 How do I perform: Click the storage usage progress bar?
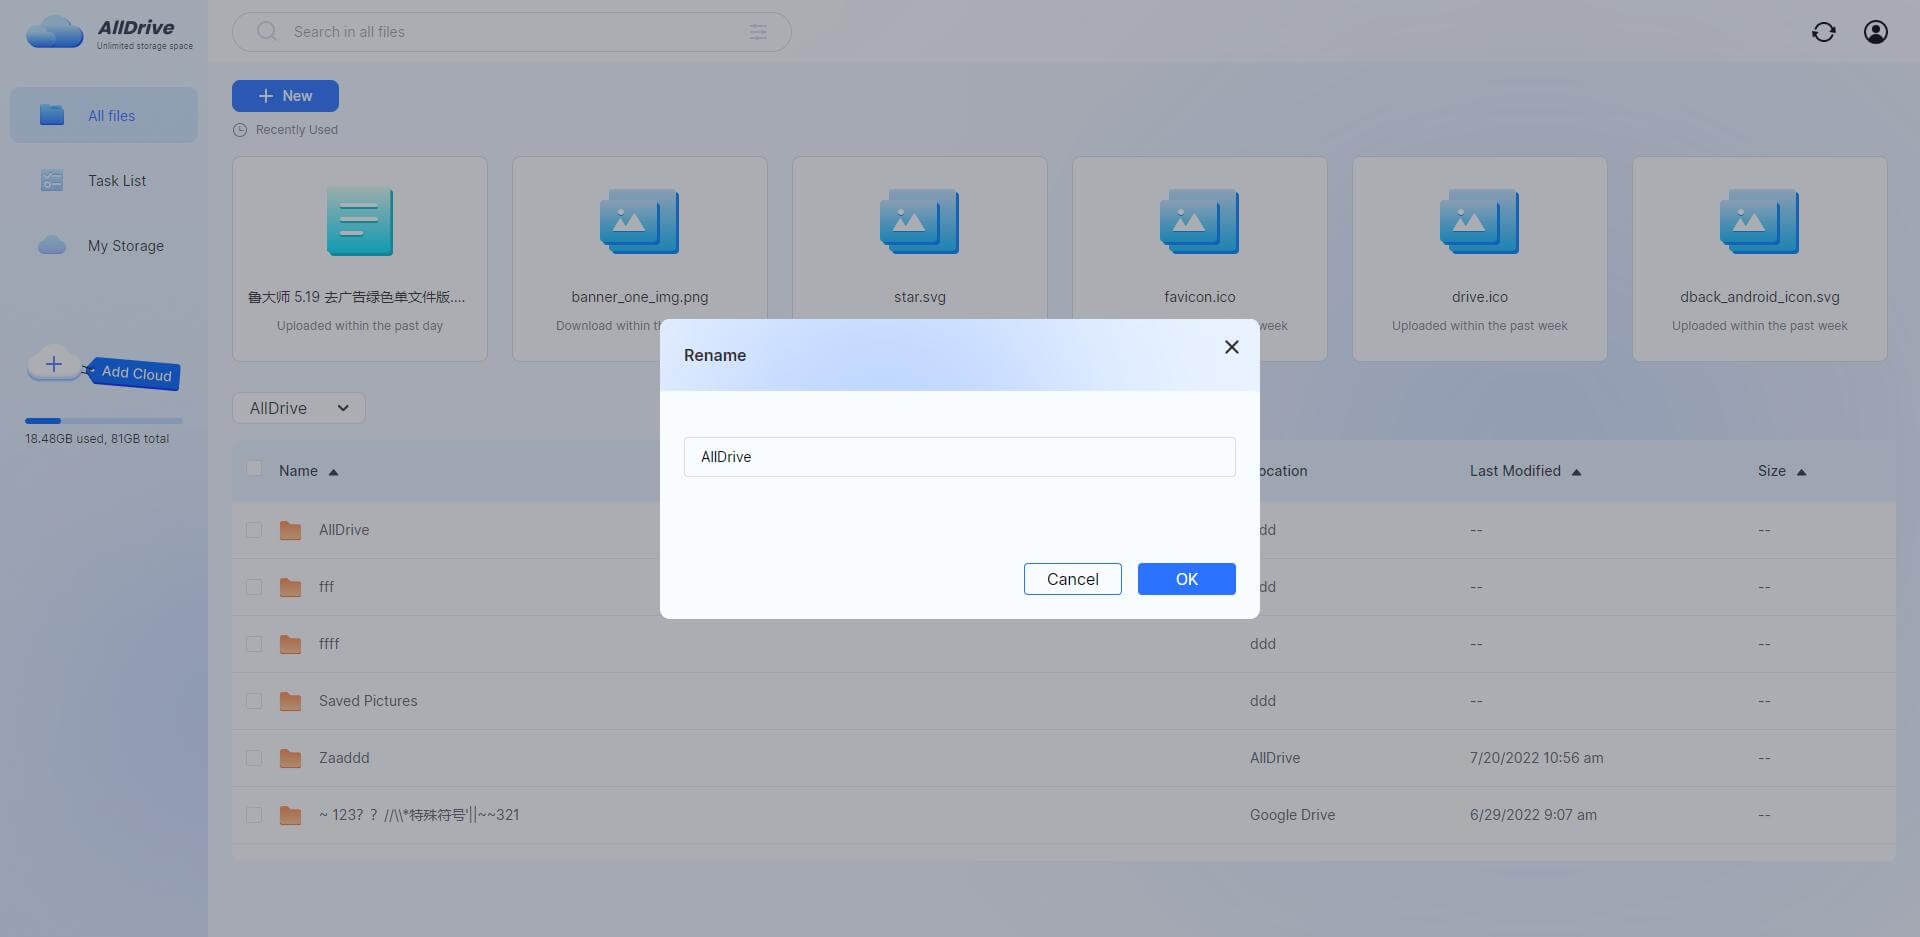[x=104, y=421]
